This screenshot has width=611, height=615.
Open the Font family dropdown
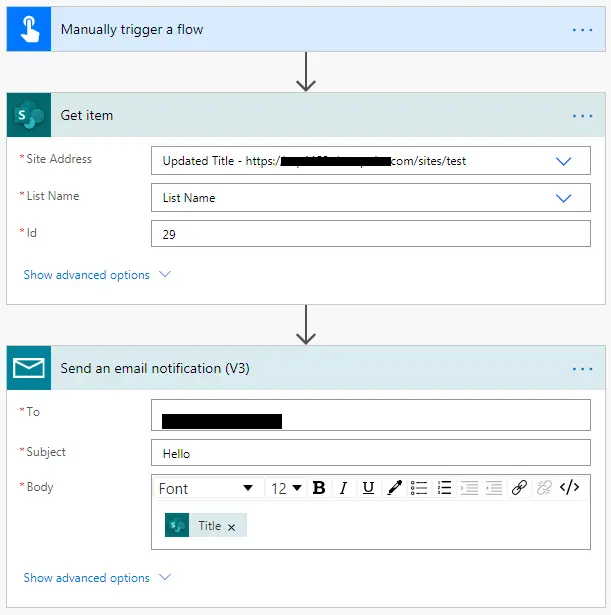[206, 488]
